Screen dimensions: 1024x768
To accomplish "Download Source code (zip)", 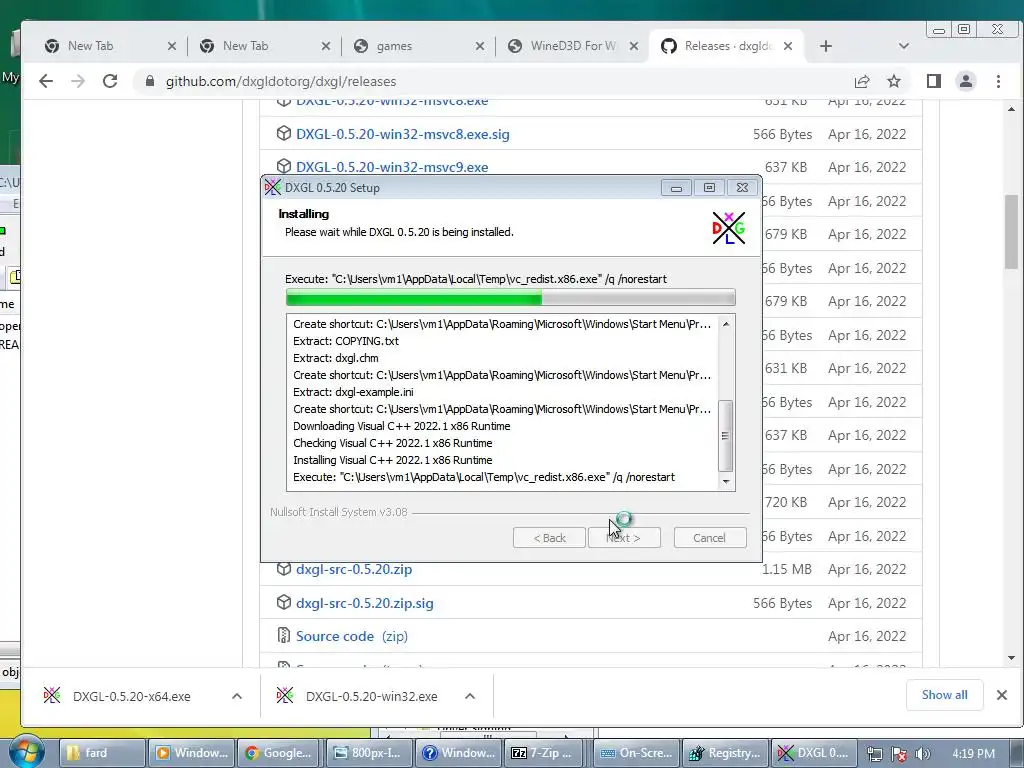I will pyautogui.click(x=351, y=636).
